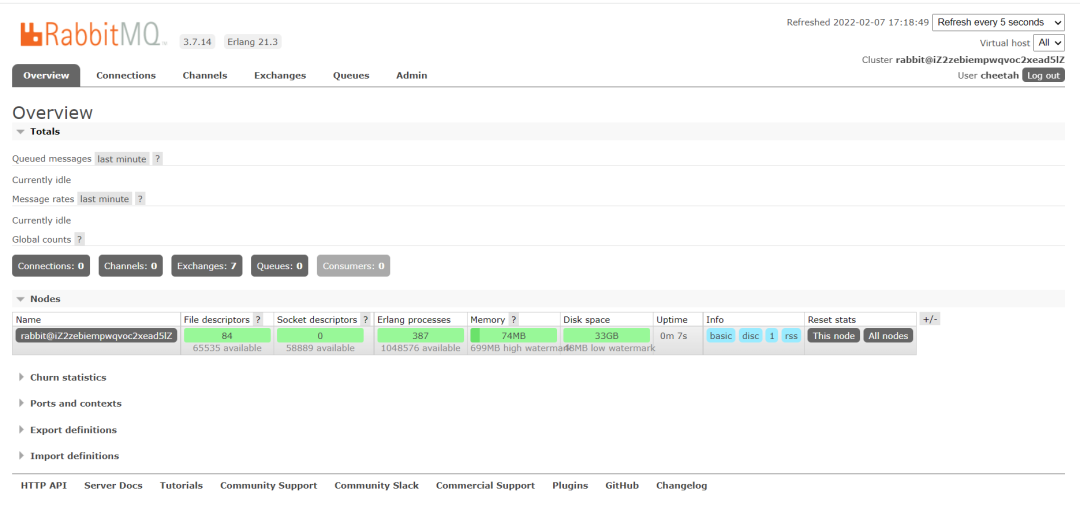
Task: Click the 74MB memory usage bar
Action: pyautogui.click(x=513, y=336)
